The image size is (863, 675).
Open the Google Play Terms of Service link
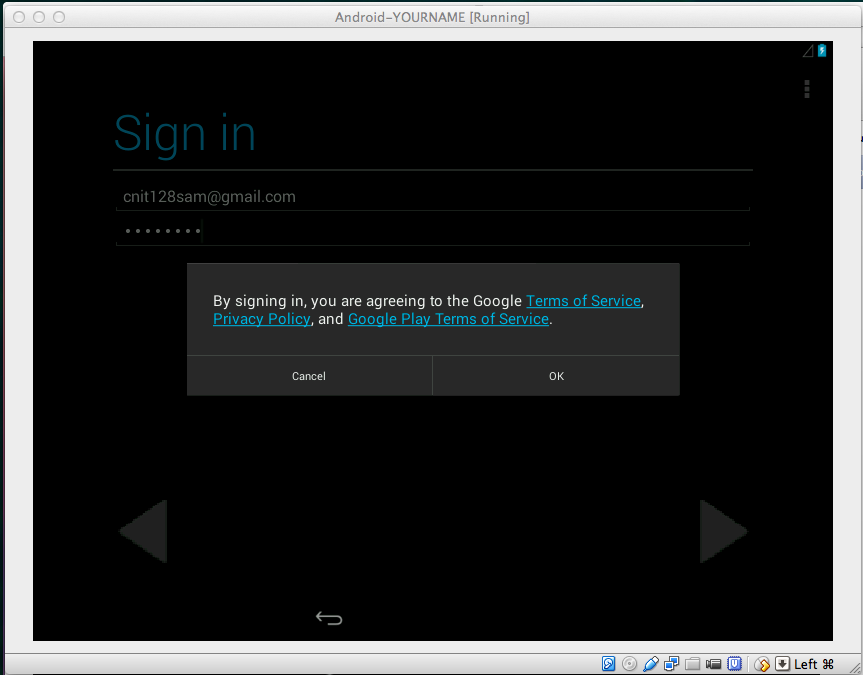pos(449,319)
